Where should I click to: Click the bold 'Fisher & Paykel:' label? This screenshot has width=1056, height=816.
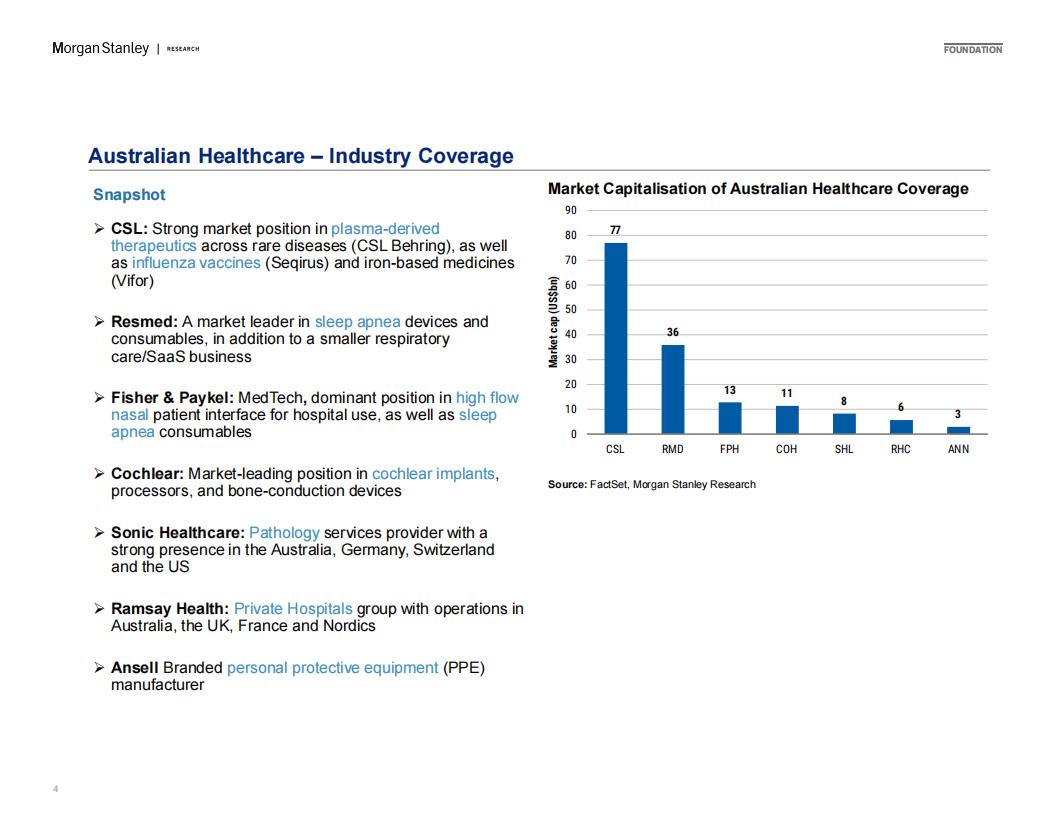[x=172, y=398]
